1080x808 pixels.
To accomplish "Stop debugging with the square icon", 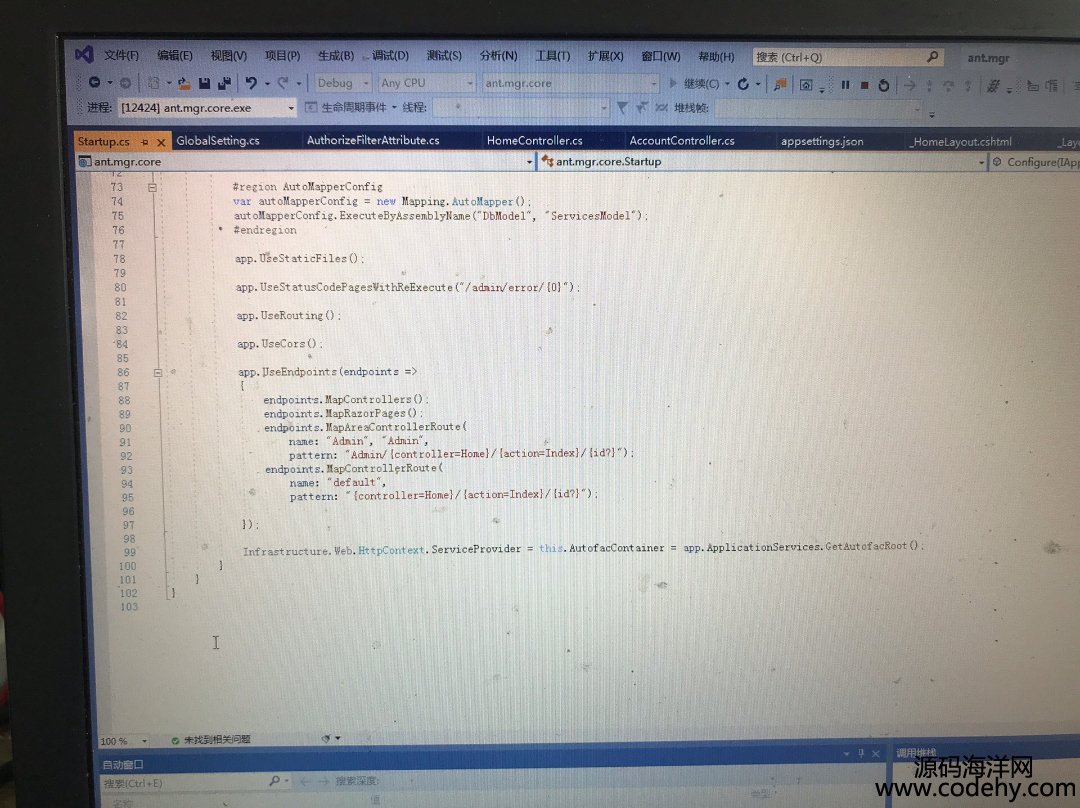I will pyautogui.click(x=864, y=85).
